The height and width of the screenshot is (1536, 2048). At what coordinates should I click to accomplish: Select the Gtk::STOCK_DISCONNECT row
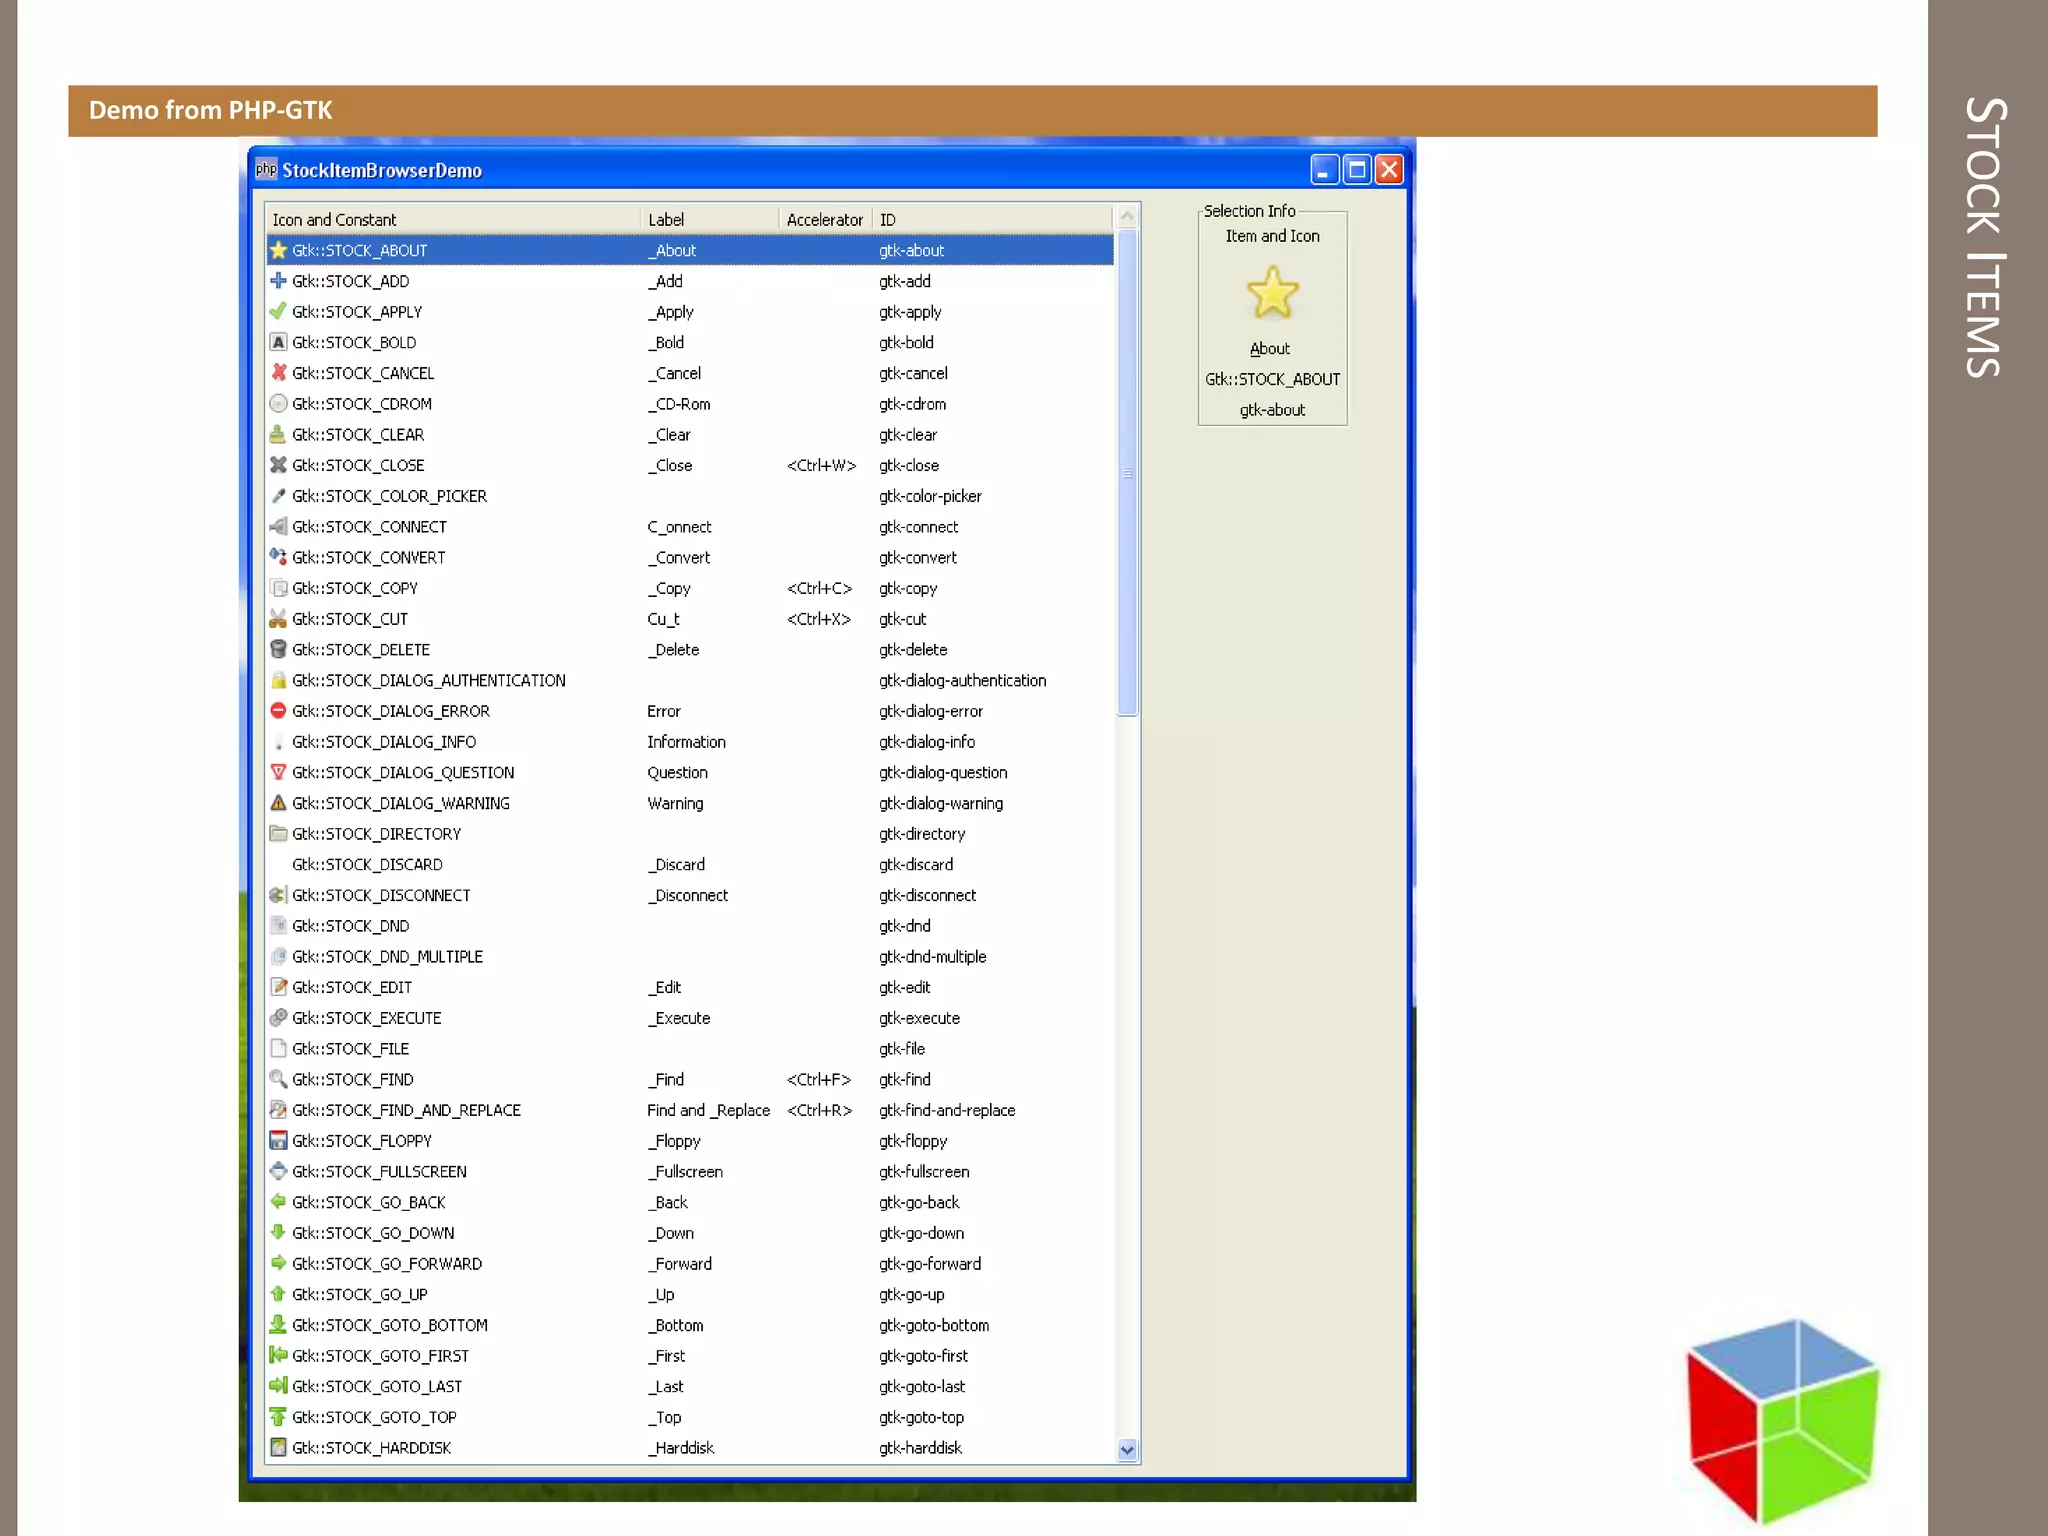click(x=690, y=895)
